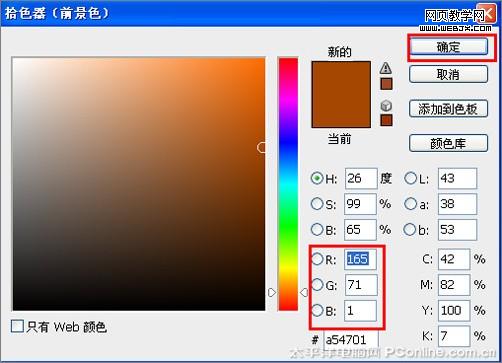Select the Lab b radio button
This screenshot has width=502, height=363.
410,229
